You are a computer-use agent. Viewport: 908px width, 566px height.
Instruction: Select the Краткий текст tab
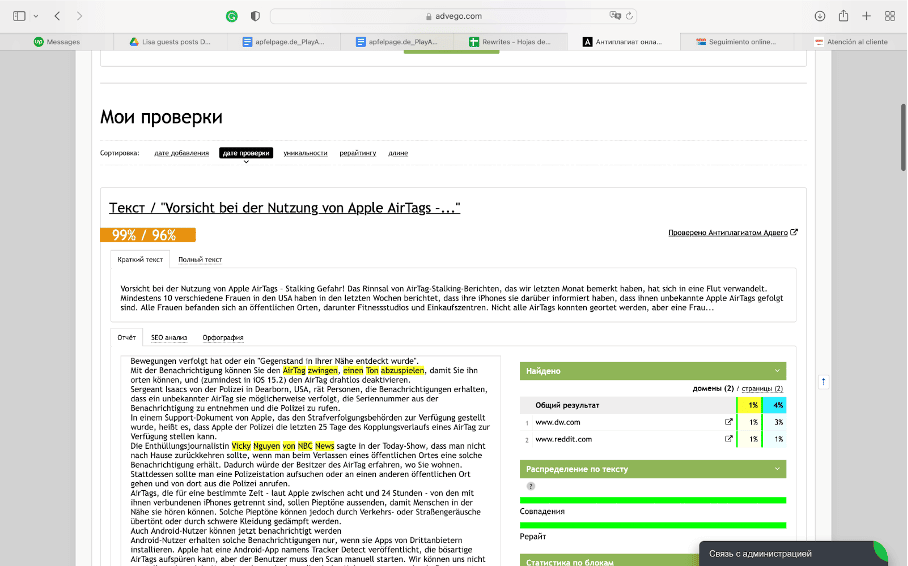click(140, 260)
